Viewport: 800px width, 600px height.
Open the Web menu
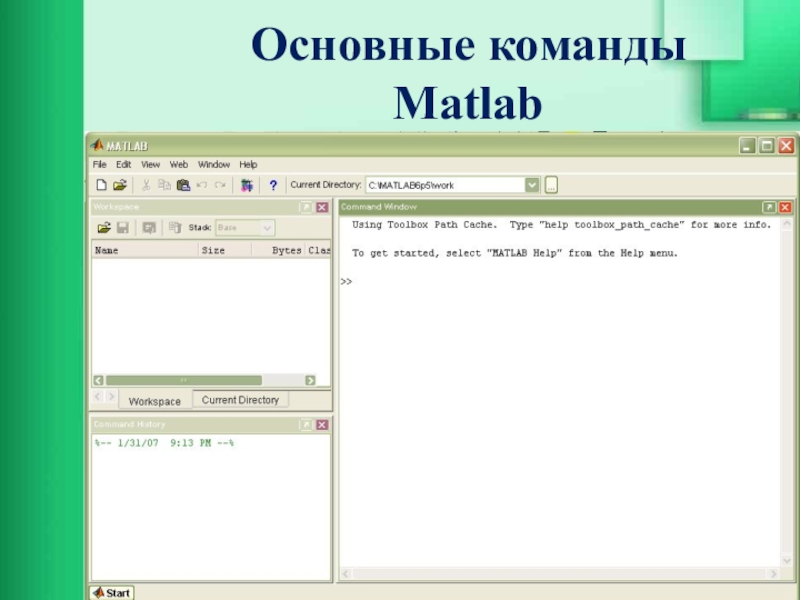click(179, 164)
